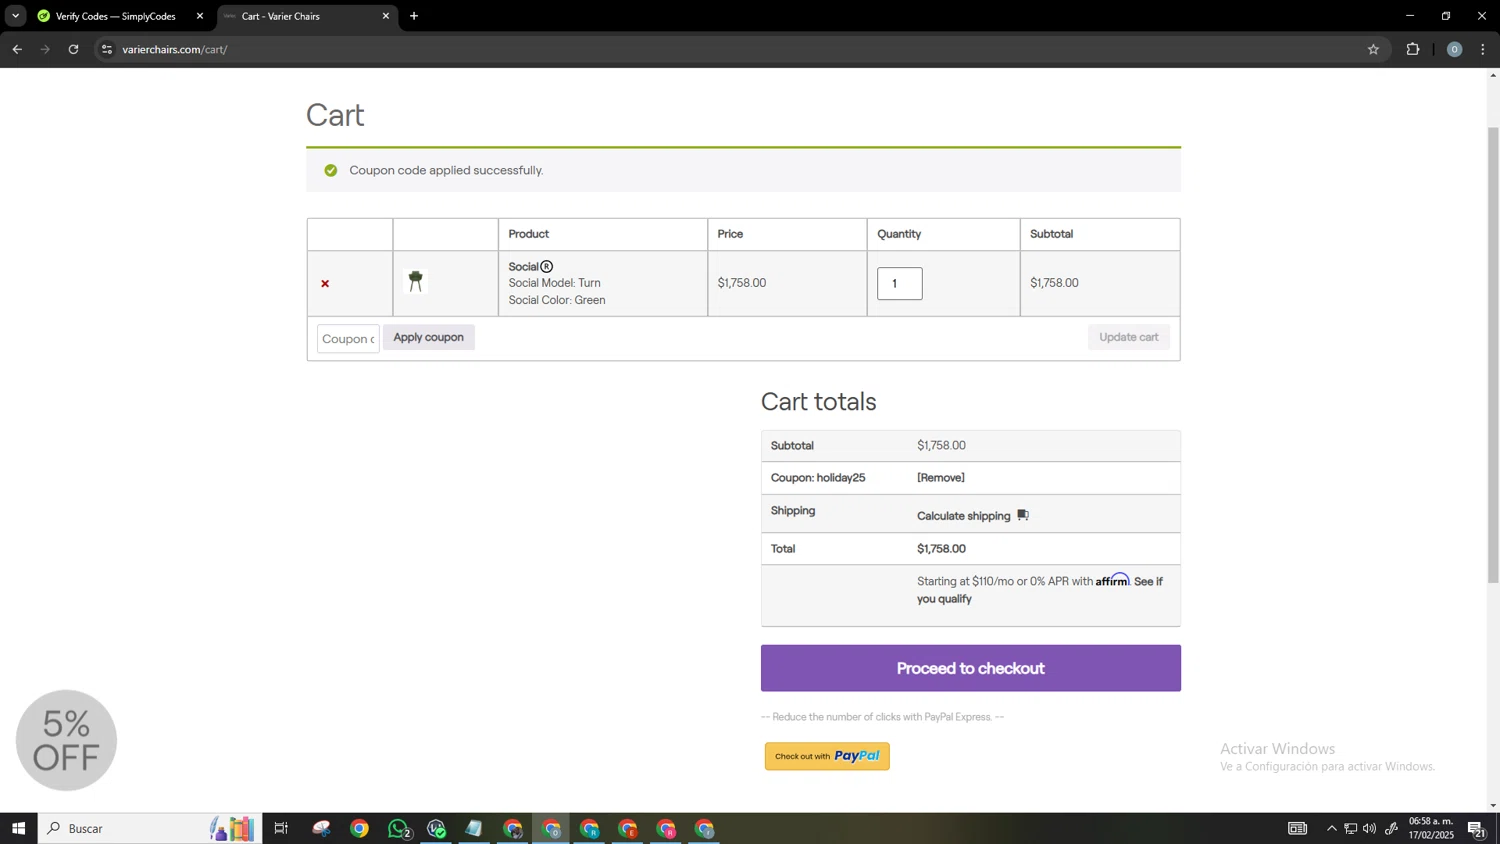Click the shipping truck icon
1500x844 pixels.
point(1023,515)
